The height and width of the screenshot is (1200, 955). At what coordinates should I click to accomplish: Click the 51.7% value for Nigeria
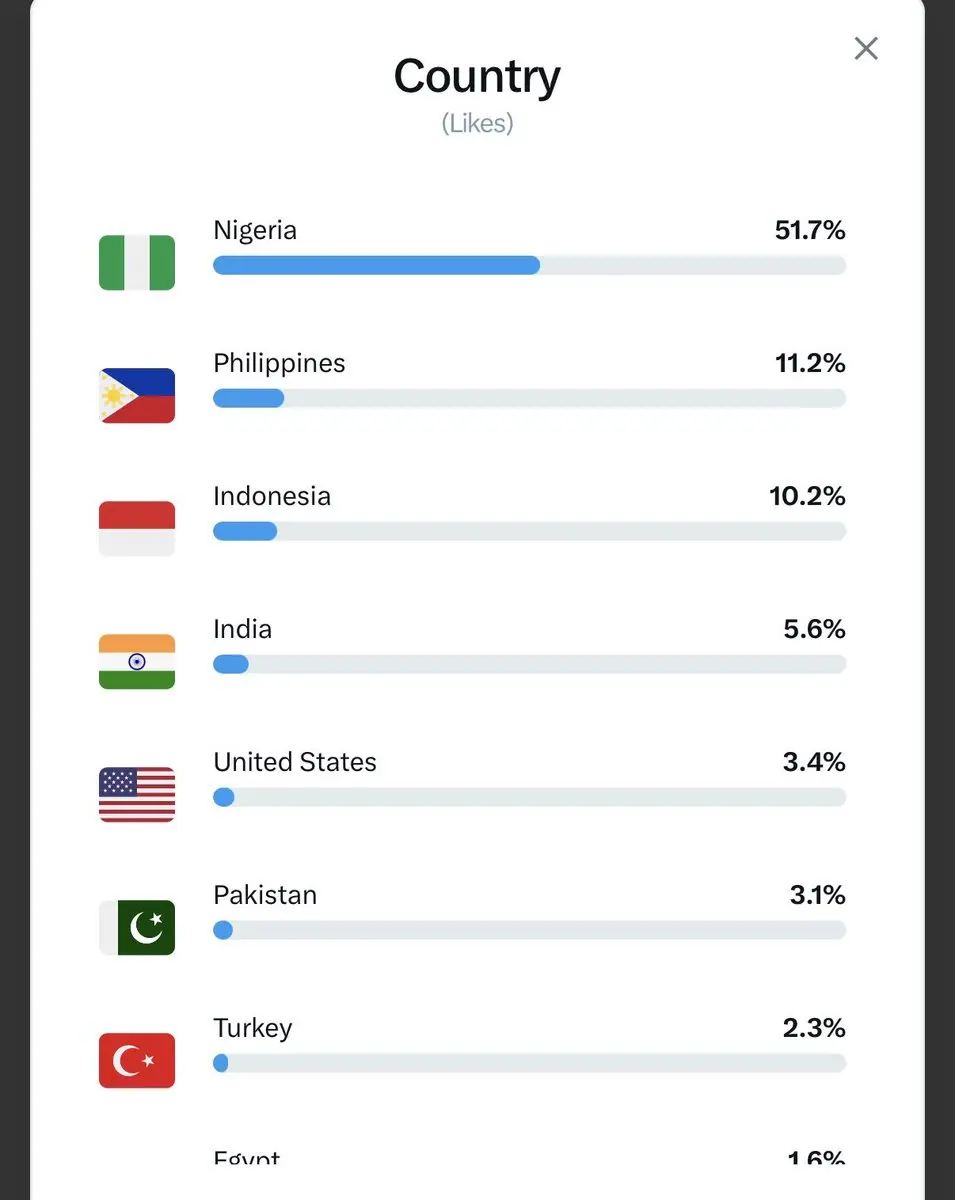pos(810,230)
